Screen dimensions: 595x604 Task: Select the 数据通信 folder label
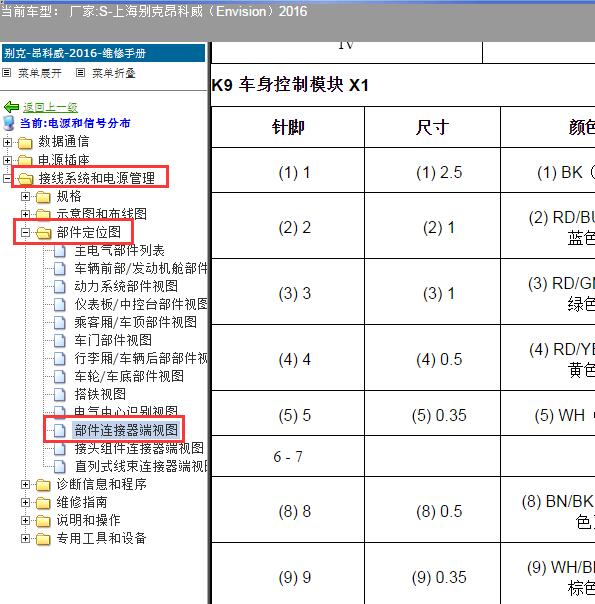[64, 142]
